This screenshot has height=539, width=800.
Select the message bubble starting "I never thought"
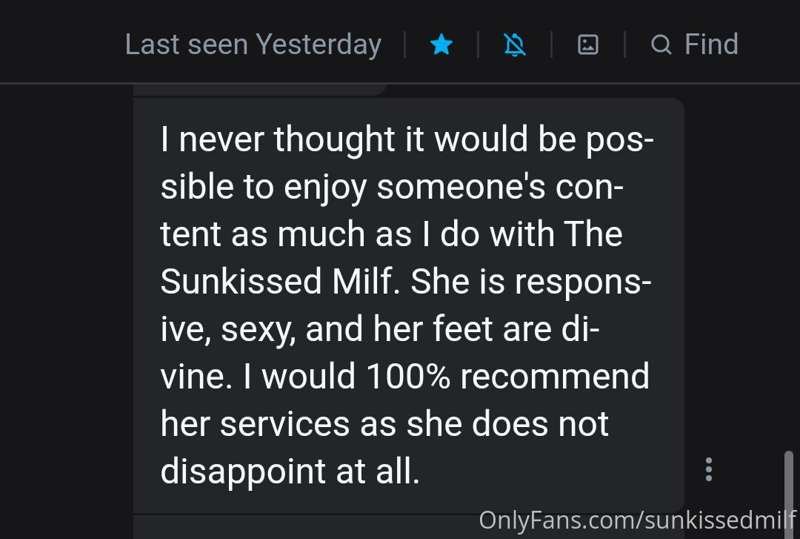tap(408, 305)
